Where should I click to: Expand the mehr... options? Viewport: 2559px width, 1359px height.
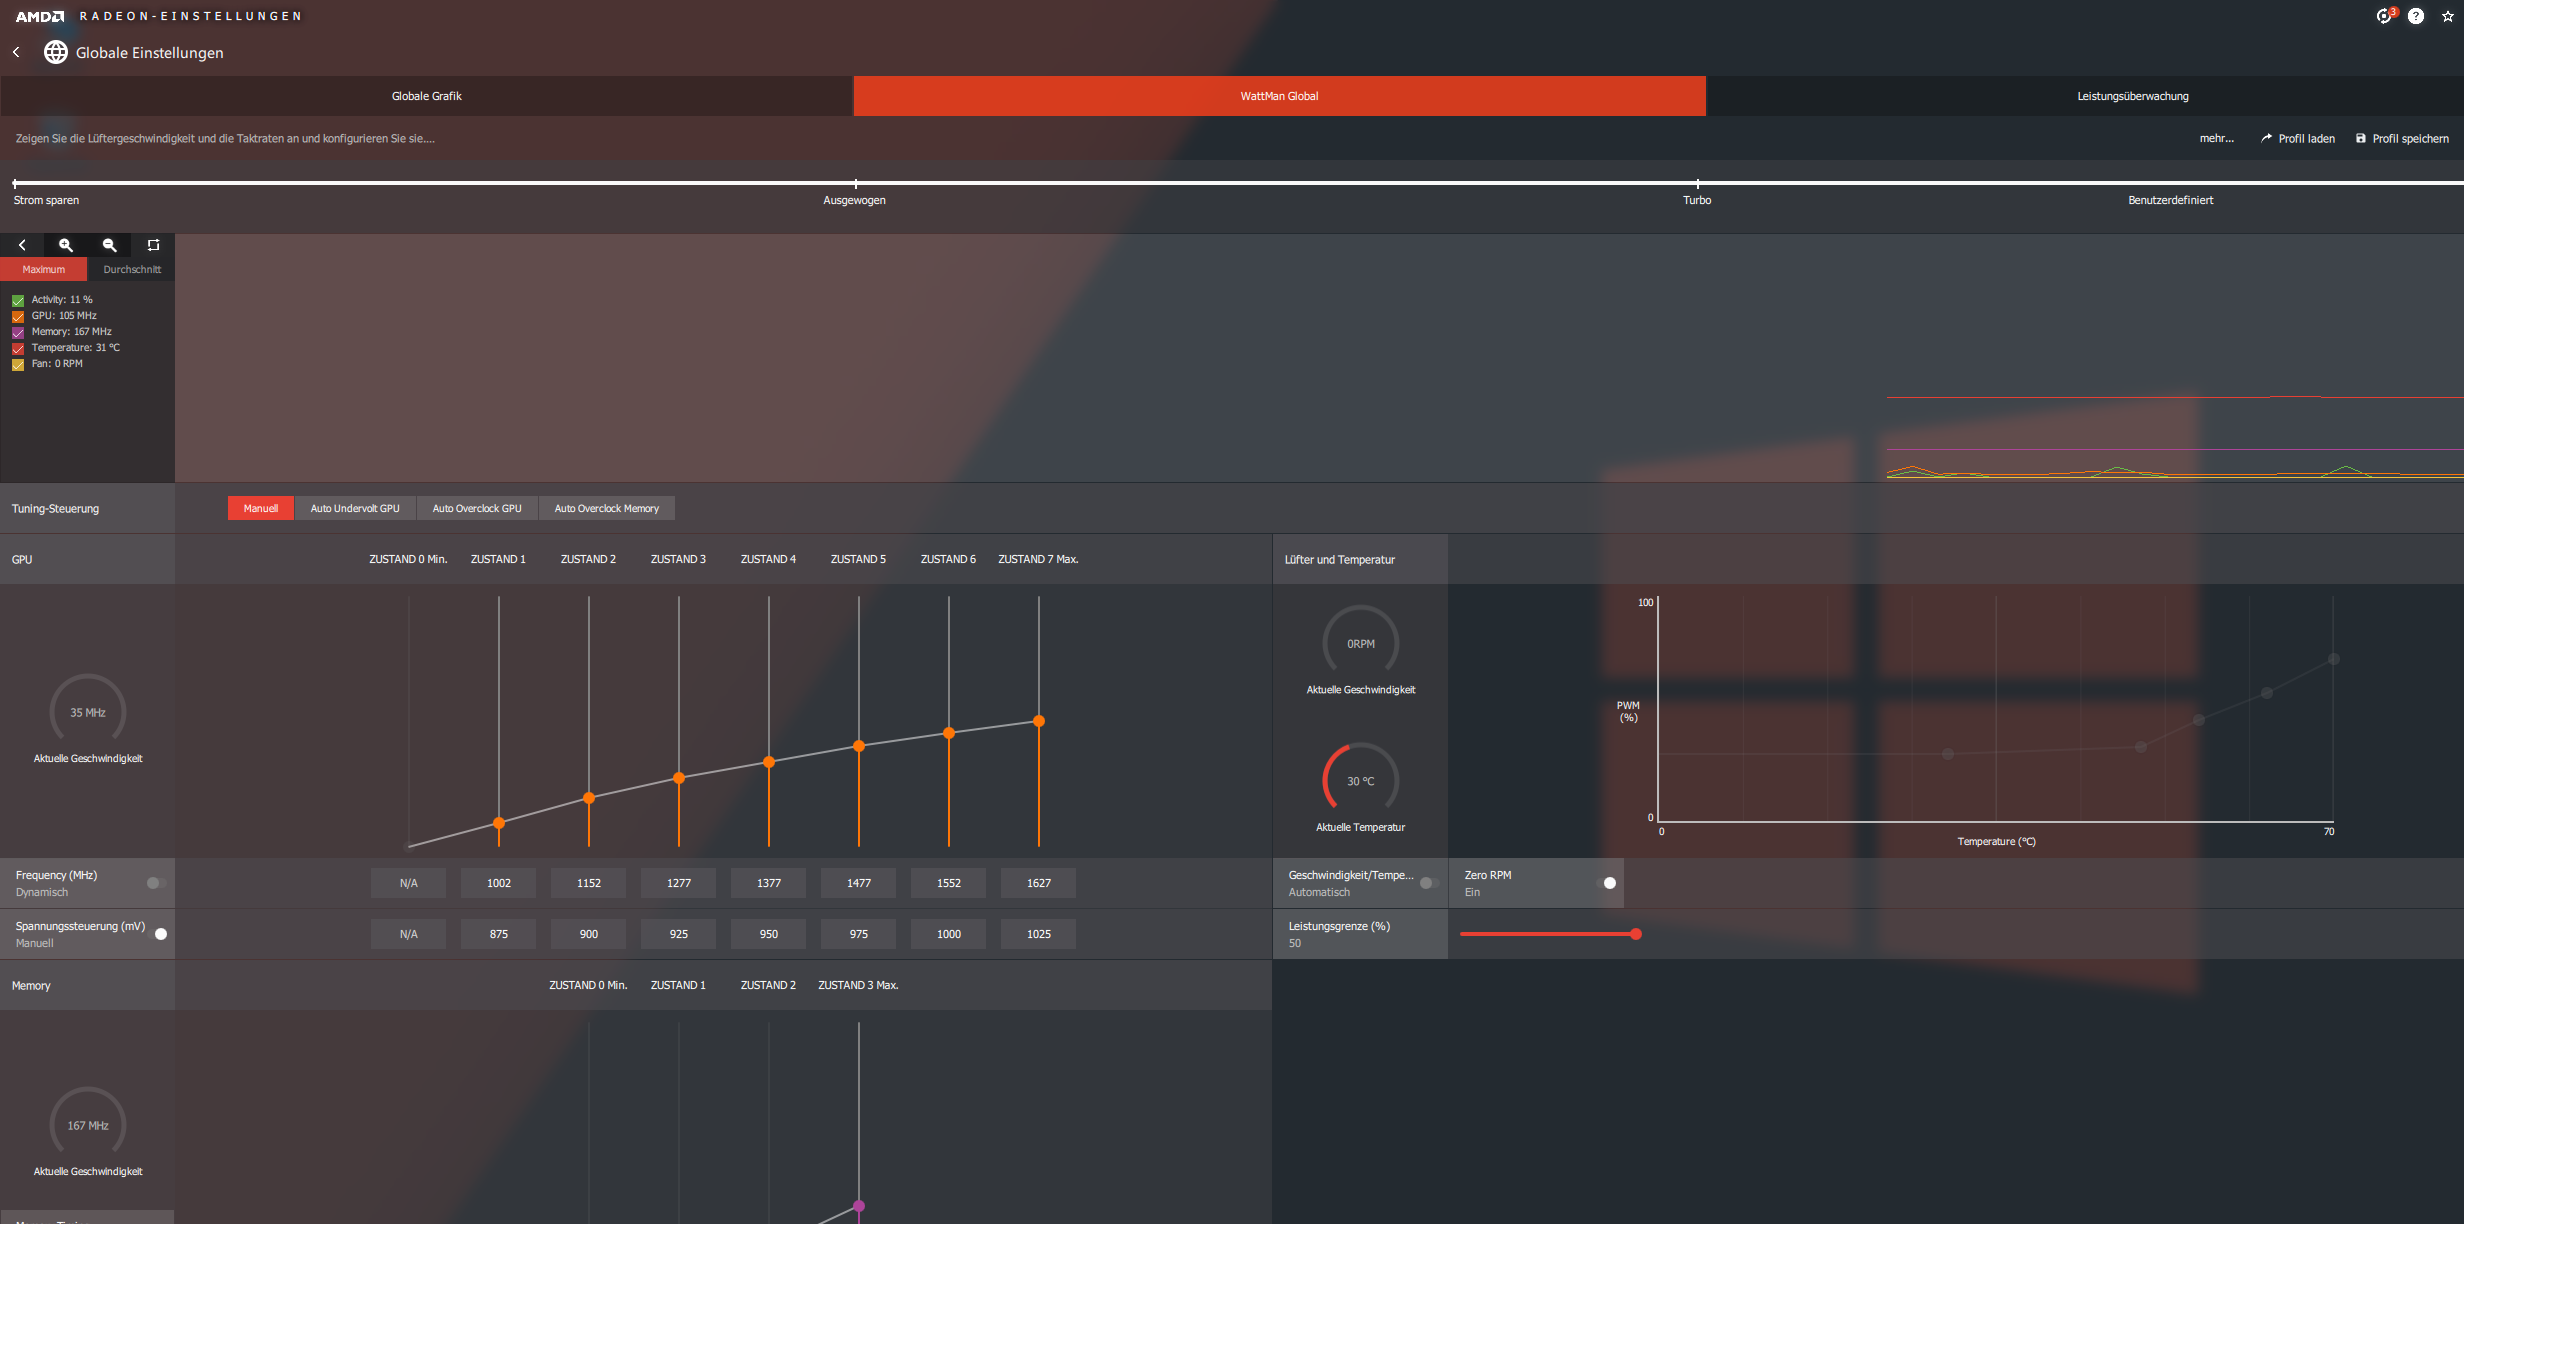pos(2216,139)
